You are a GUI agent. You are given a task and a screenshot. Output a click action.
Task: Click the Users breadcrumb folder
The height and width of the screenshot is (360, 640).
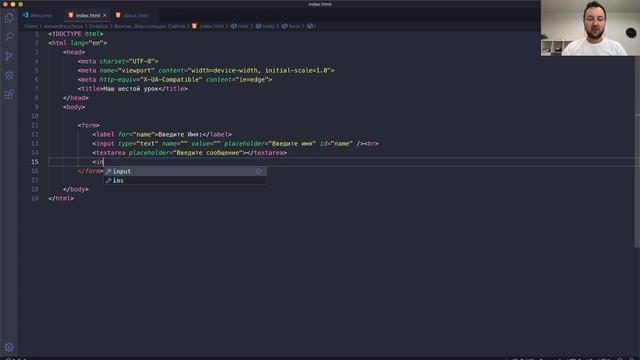pyautogui.click(x=31, y=26)
